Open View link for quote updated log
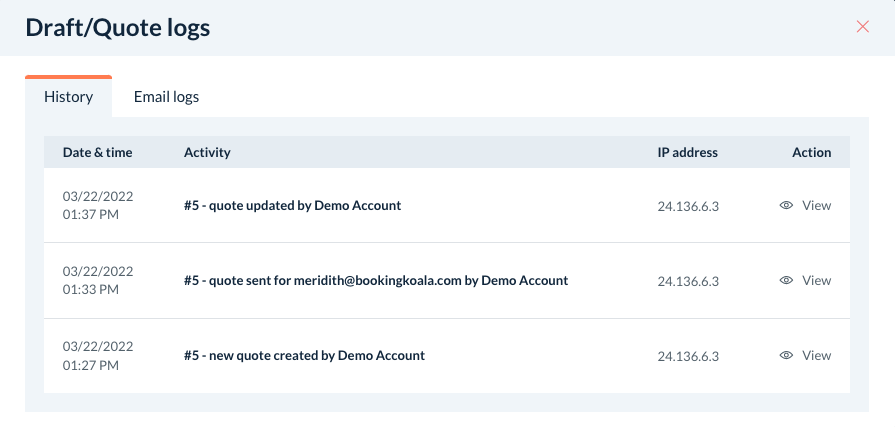Screen dimensions: 895x427 pos(816,205)
